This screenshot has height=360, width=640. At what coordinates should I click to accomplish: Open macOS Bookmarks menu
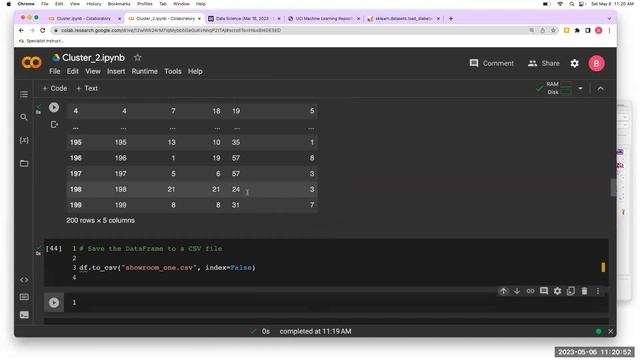tap(119, 4)
